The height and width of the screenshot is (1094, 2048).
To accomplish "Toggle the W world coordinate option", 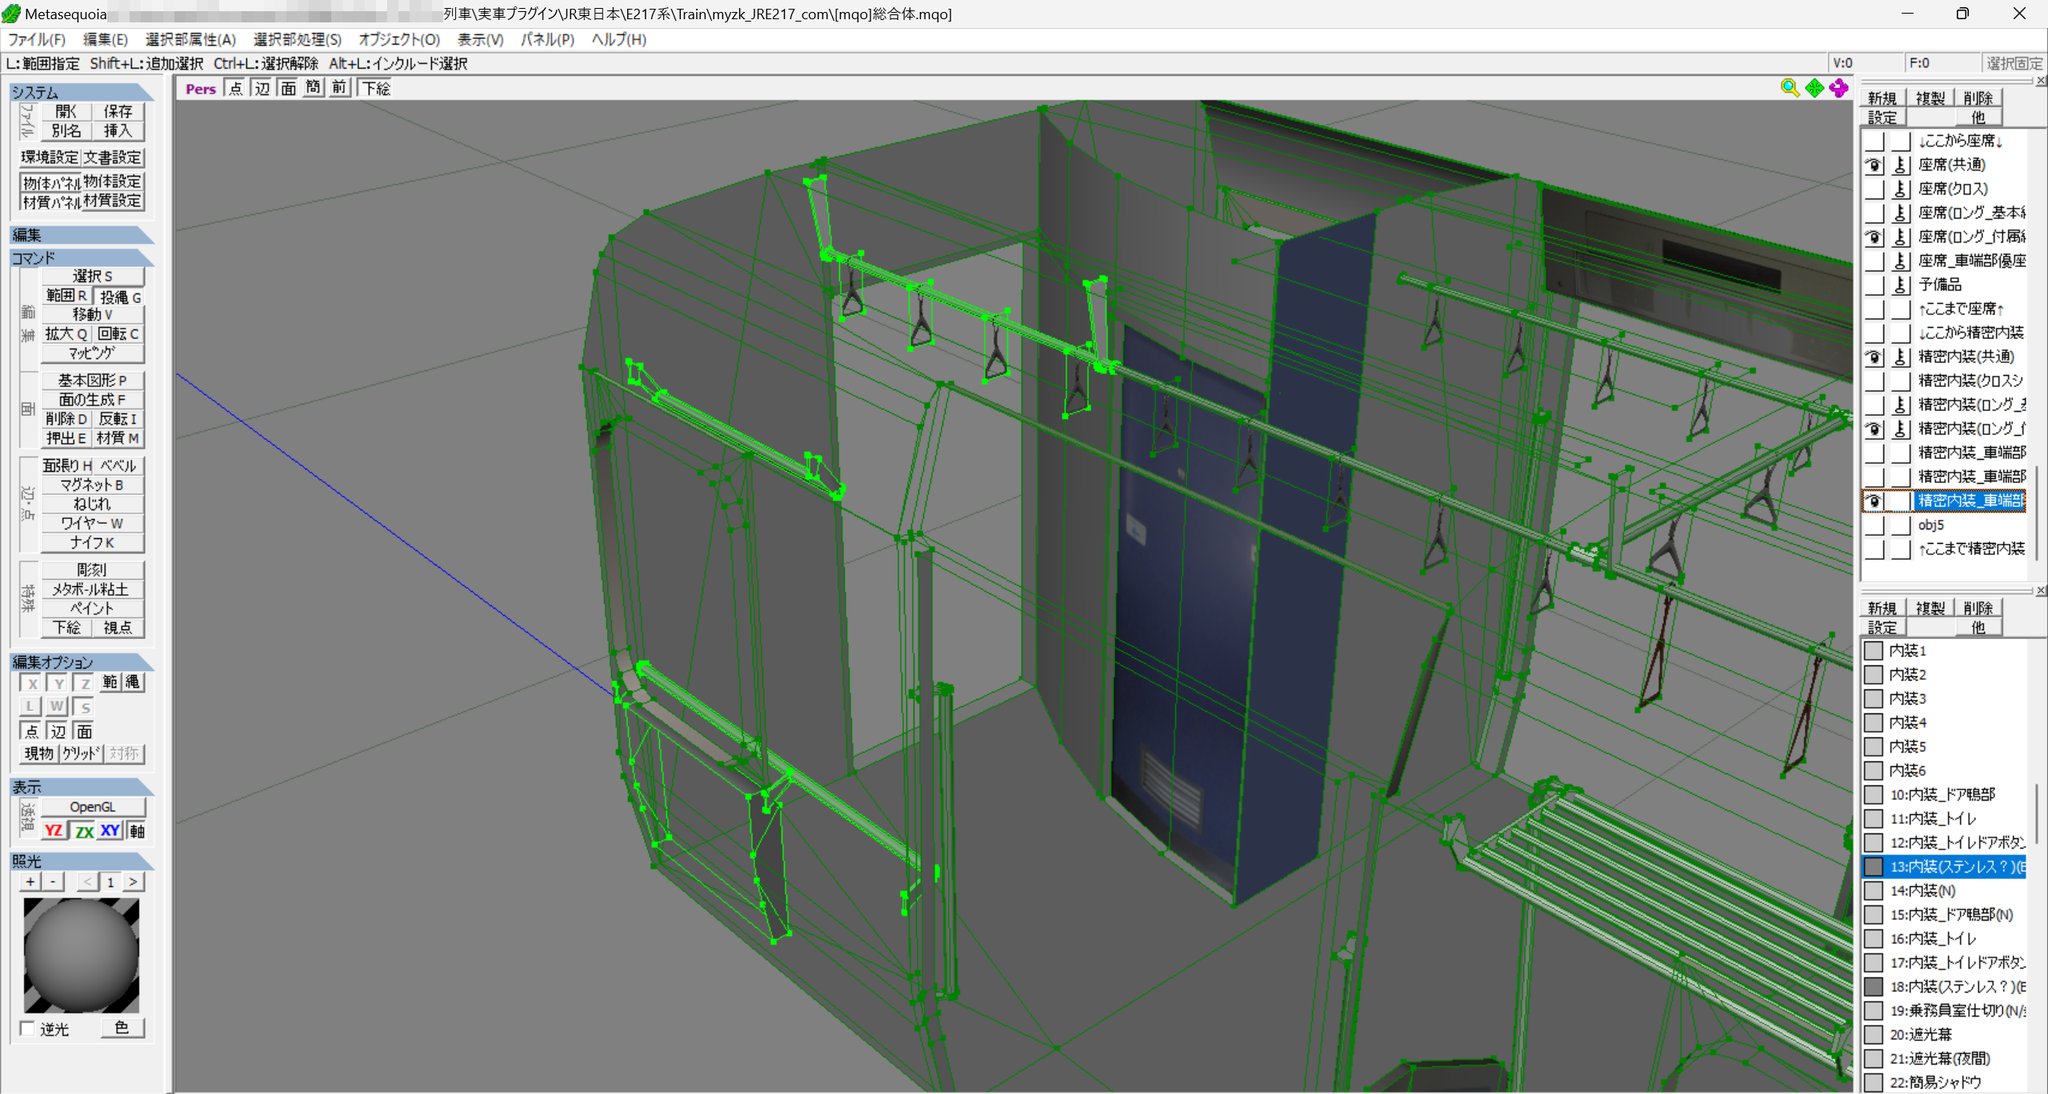I will [58, 707].
